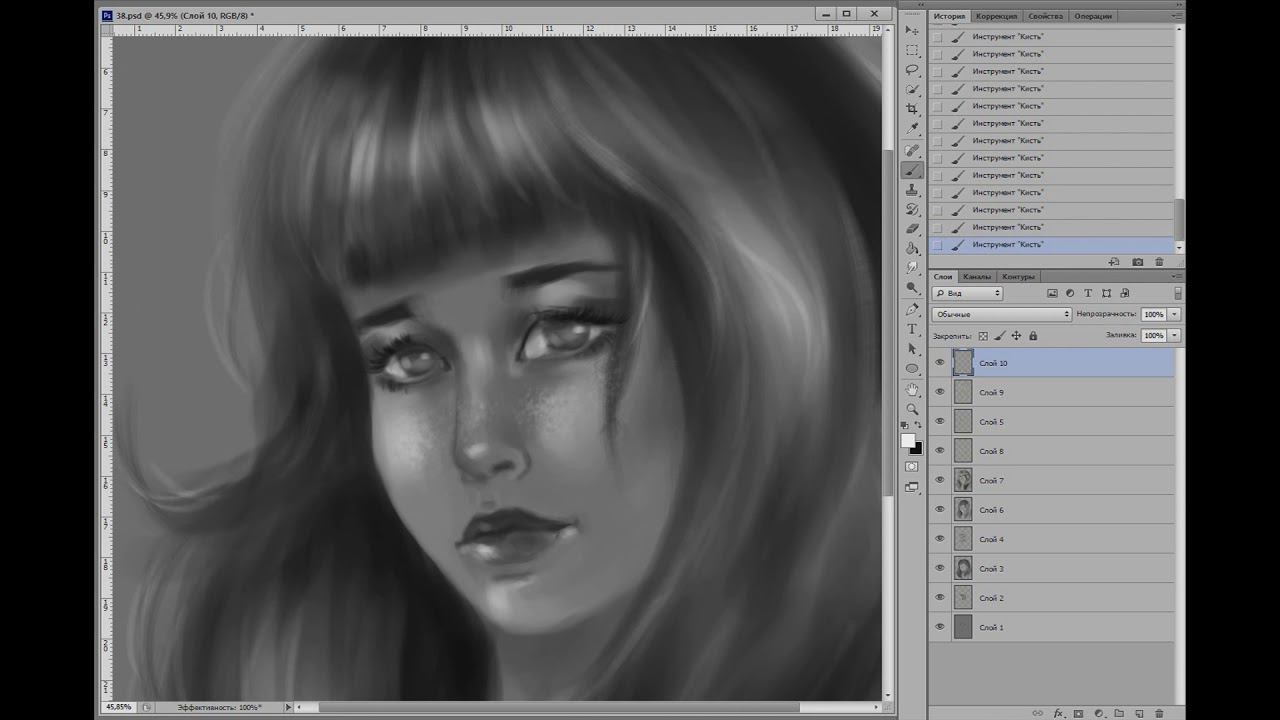Hide layer Слой 8

click(x=940, y=451)
